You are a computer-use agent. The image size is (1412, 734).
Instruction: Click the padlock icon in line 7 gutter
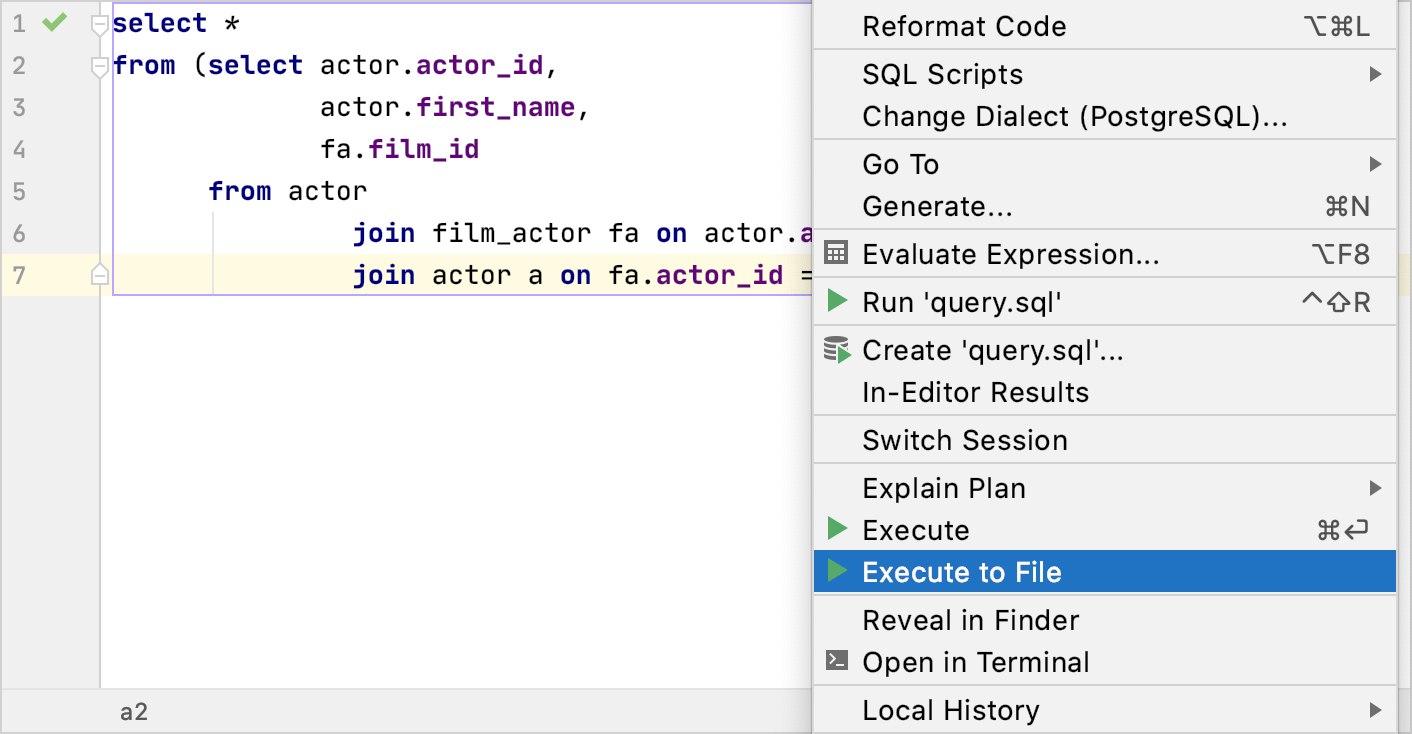pos(99,275)
